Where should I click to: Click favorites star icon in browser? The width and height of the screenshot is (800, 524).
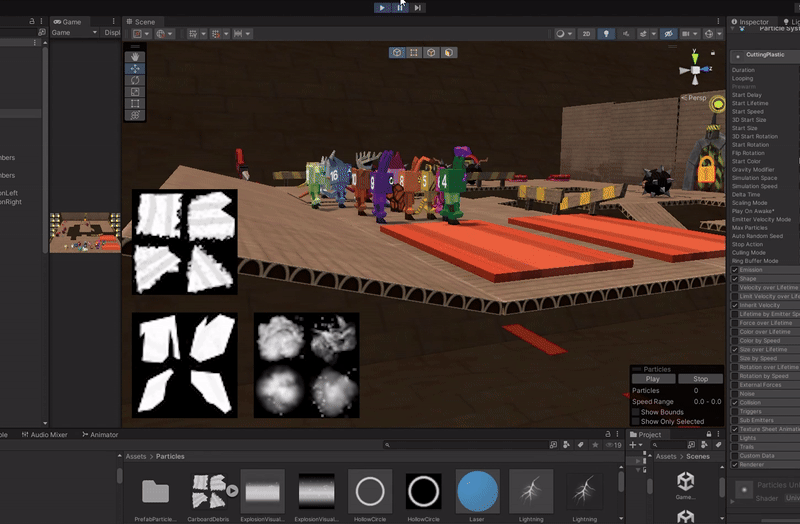[x=595, y=445]
